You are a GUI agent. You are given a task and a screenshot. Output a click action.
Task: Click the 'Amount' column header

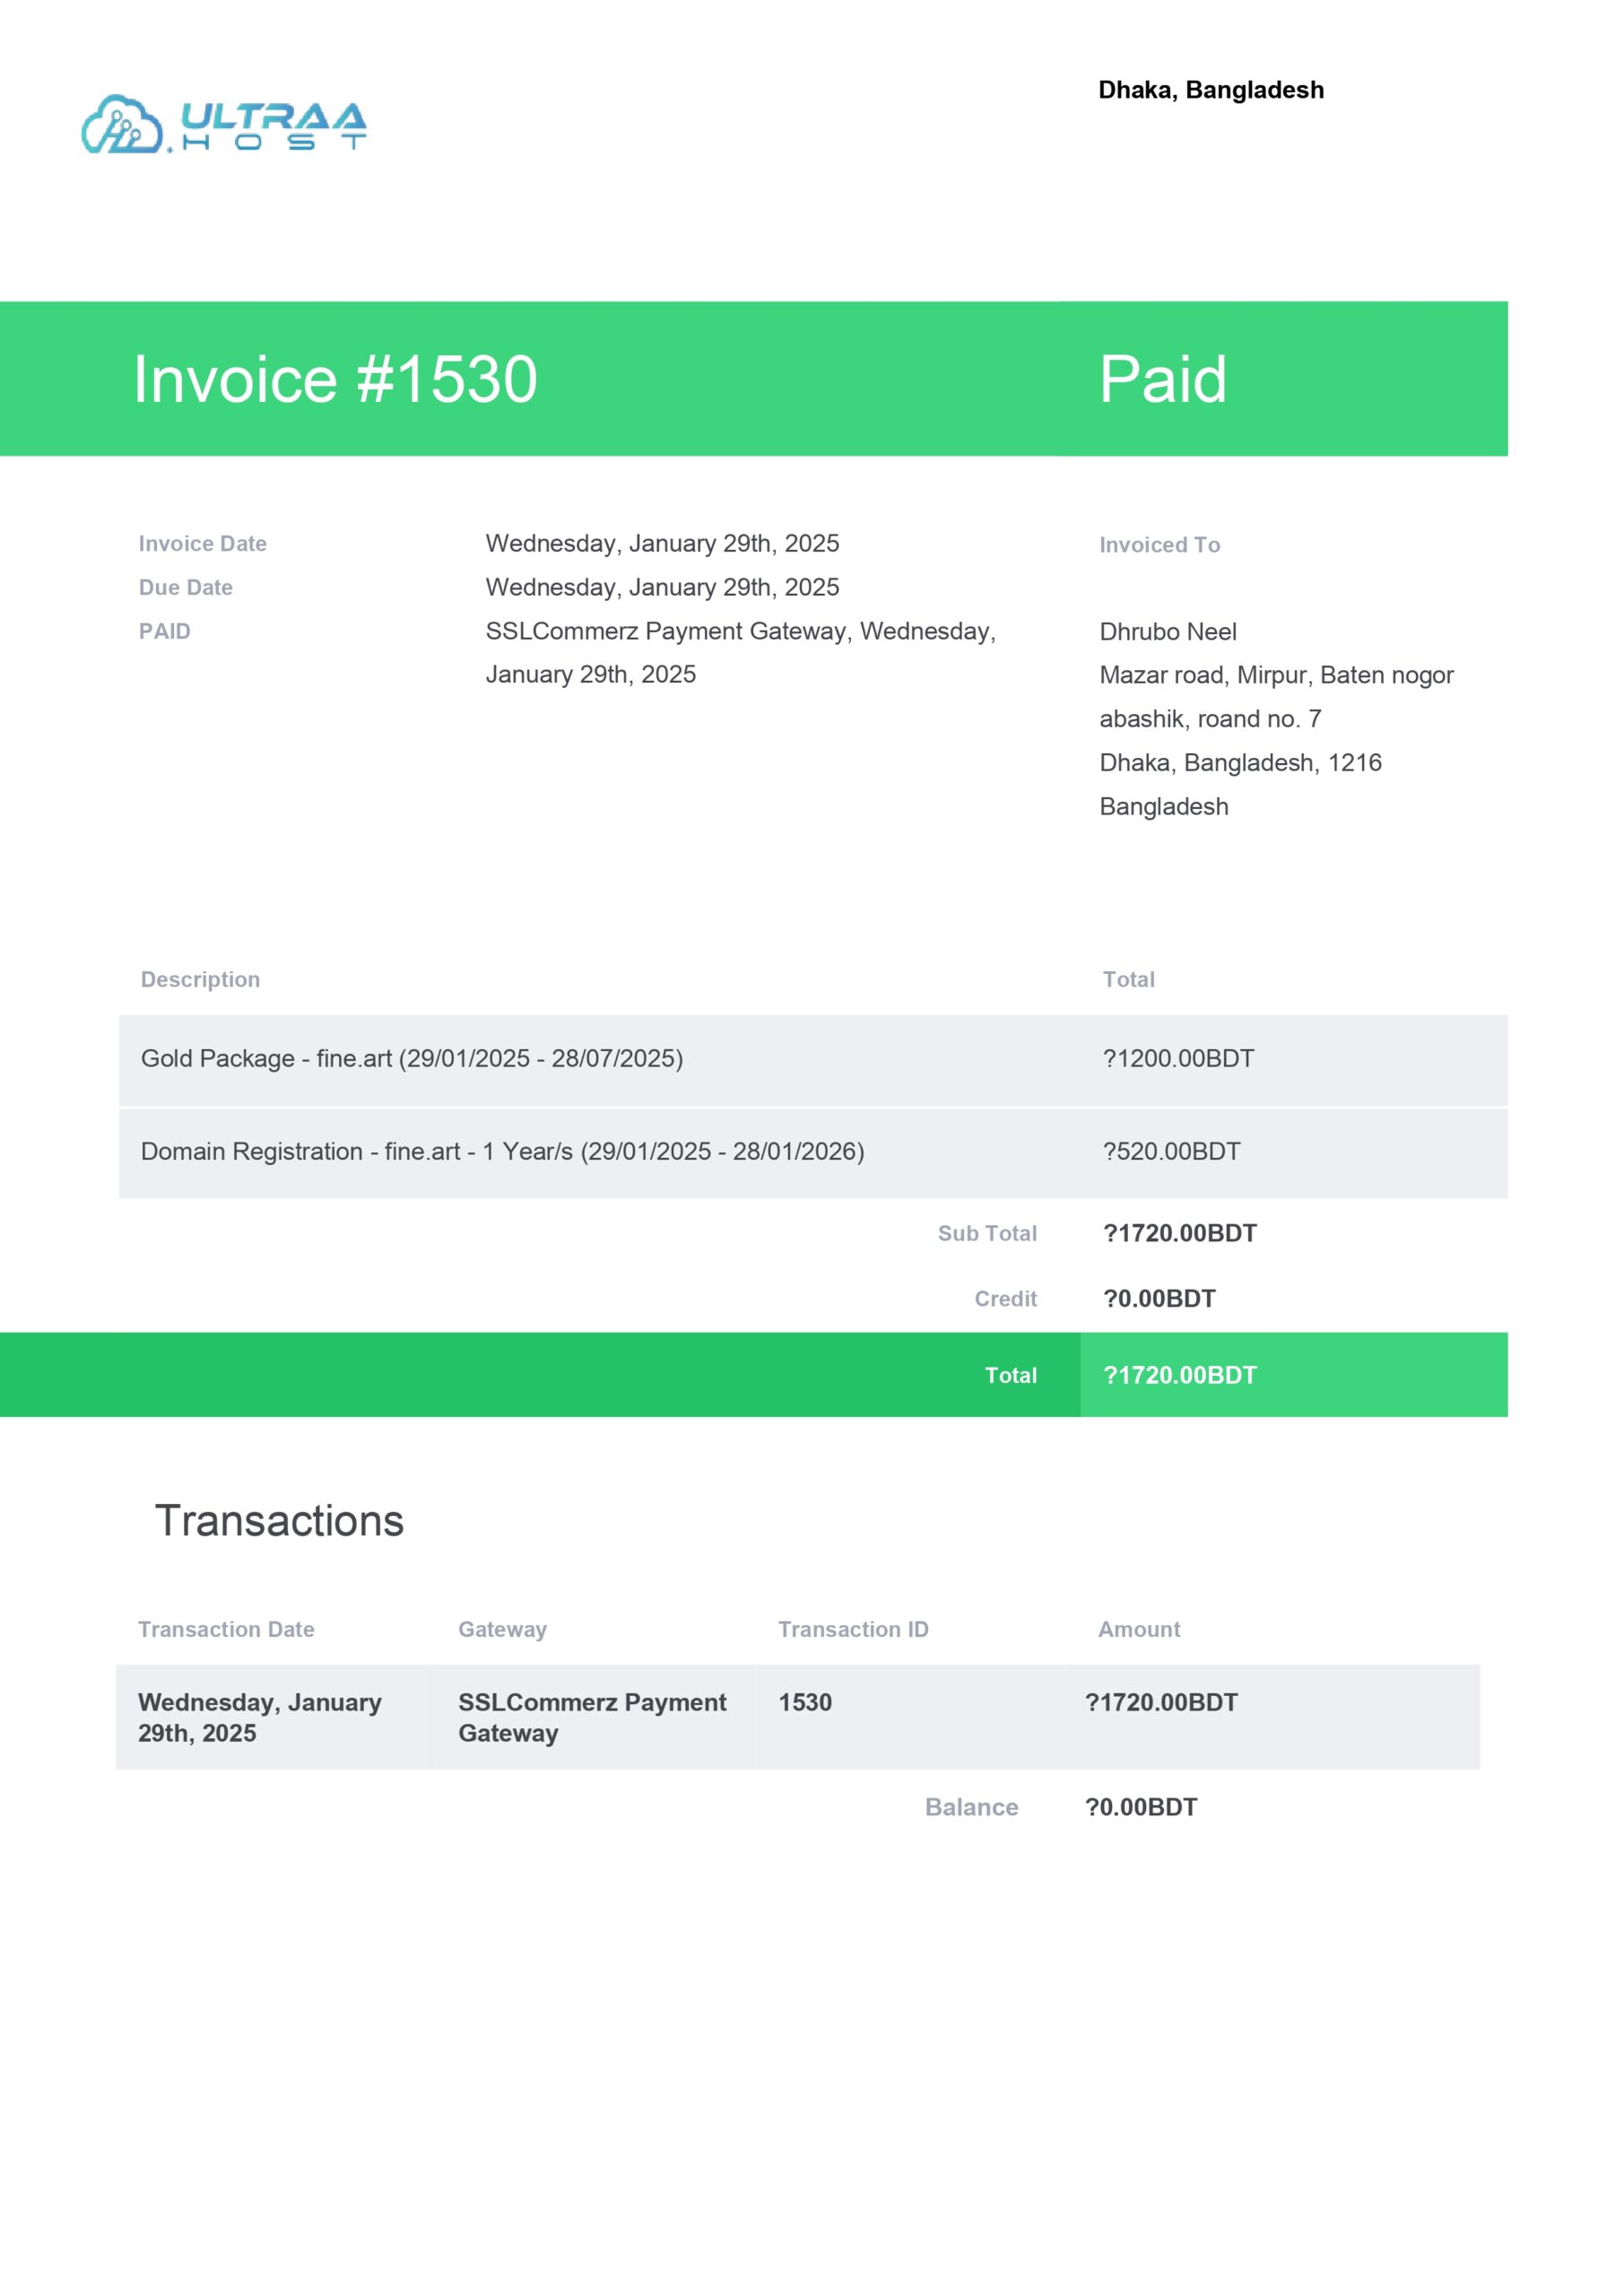[1139, 1630]
